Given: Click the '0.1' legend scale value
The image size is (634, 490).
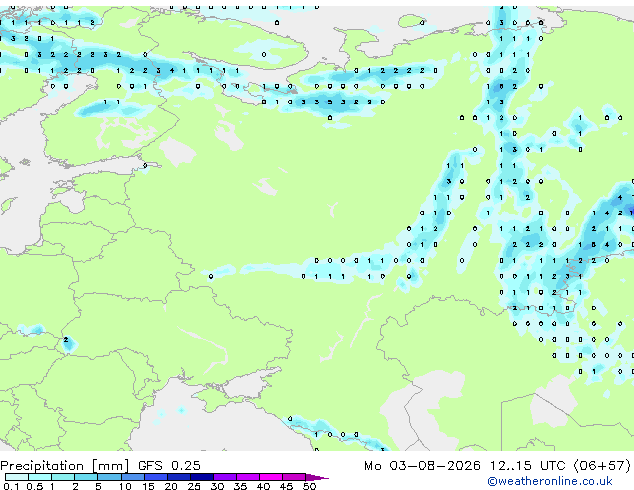Looking at the screenshot, I should pyautogui.click(x=11, y=486).
